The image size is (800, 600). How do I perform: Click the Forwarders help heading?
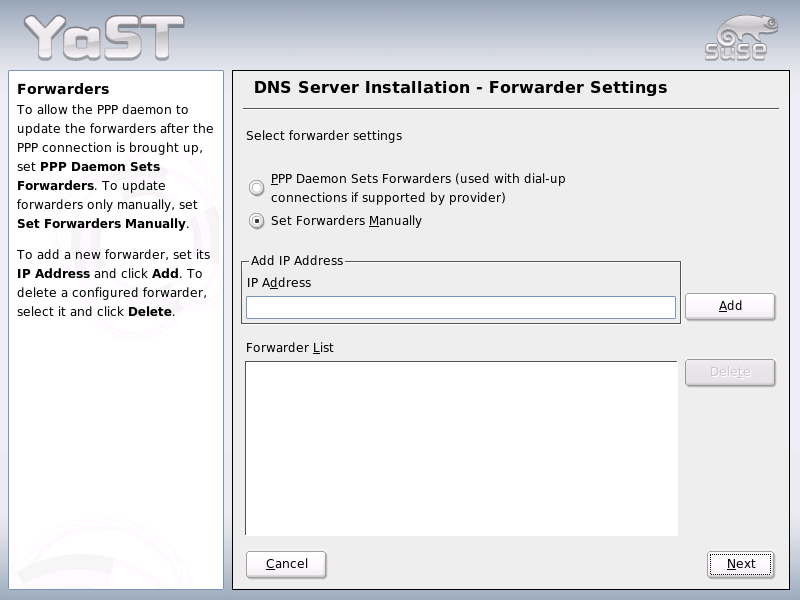pyautogui.click(x=63, y=89)
